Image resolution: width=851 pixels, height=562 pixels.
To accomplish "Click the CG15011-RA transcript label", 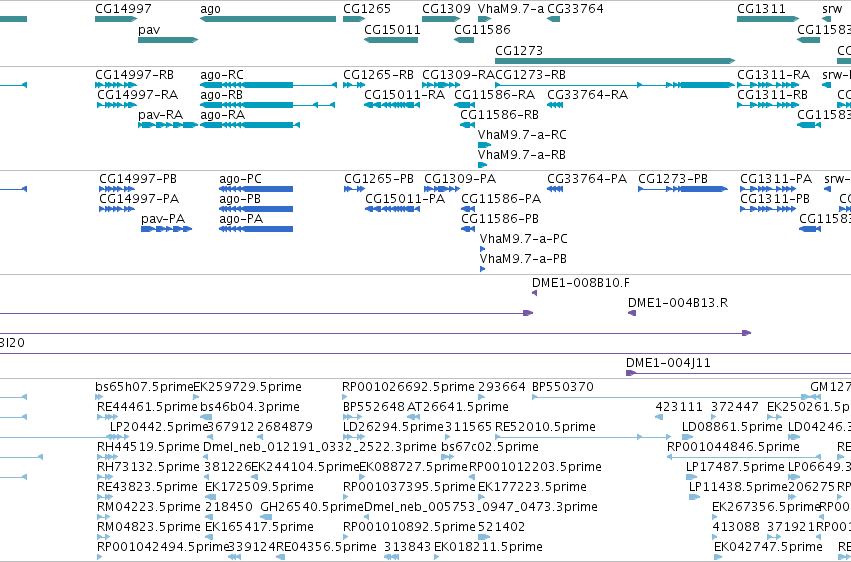I will [x=404, y=95].
